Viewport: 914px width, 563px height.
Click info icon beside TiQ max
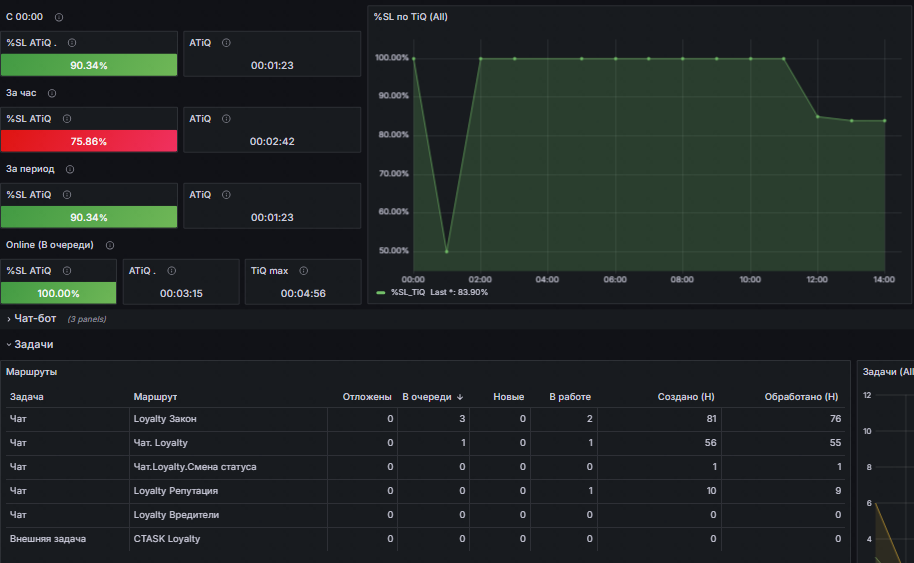(304, 271)
